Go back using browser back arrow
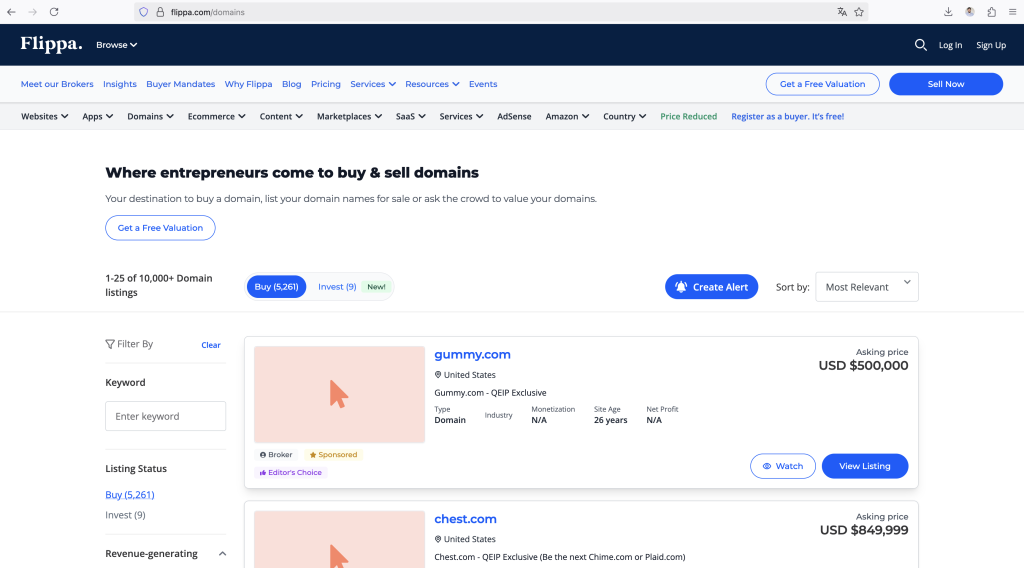 [x=11, y=12]
